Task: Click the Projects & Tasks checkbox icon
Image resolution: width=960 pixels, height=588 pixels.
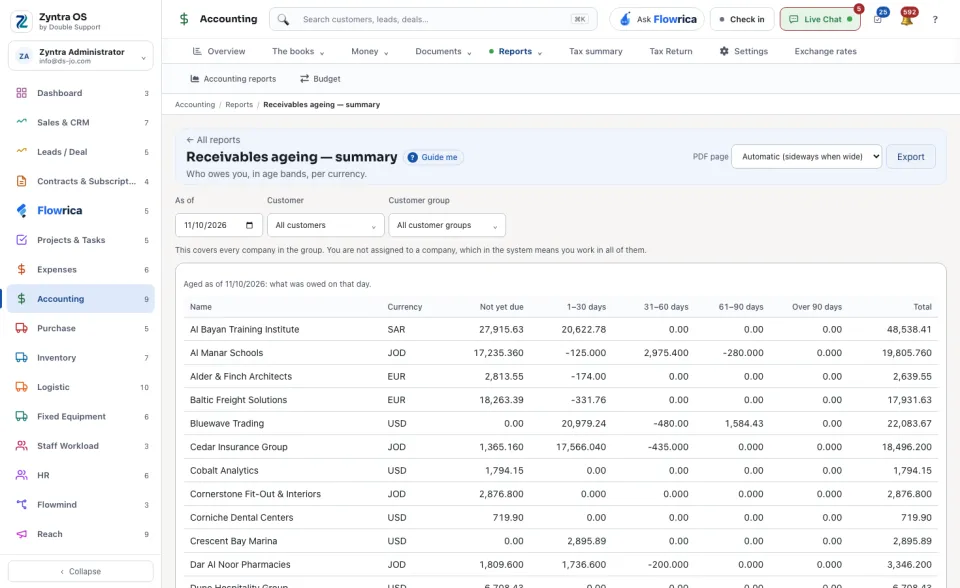Action: 21,240
